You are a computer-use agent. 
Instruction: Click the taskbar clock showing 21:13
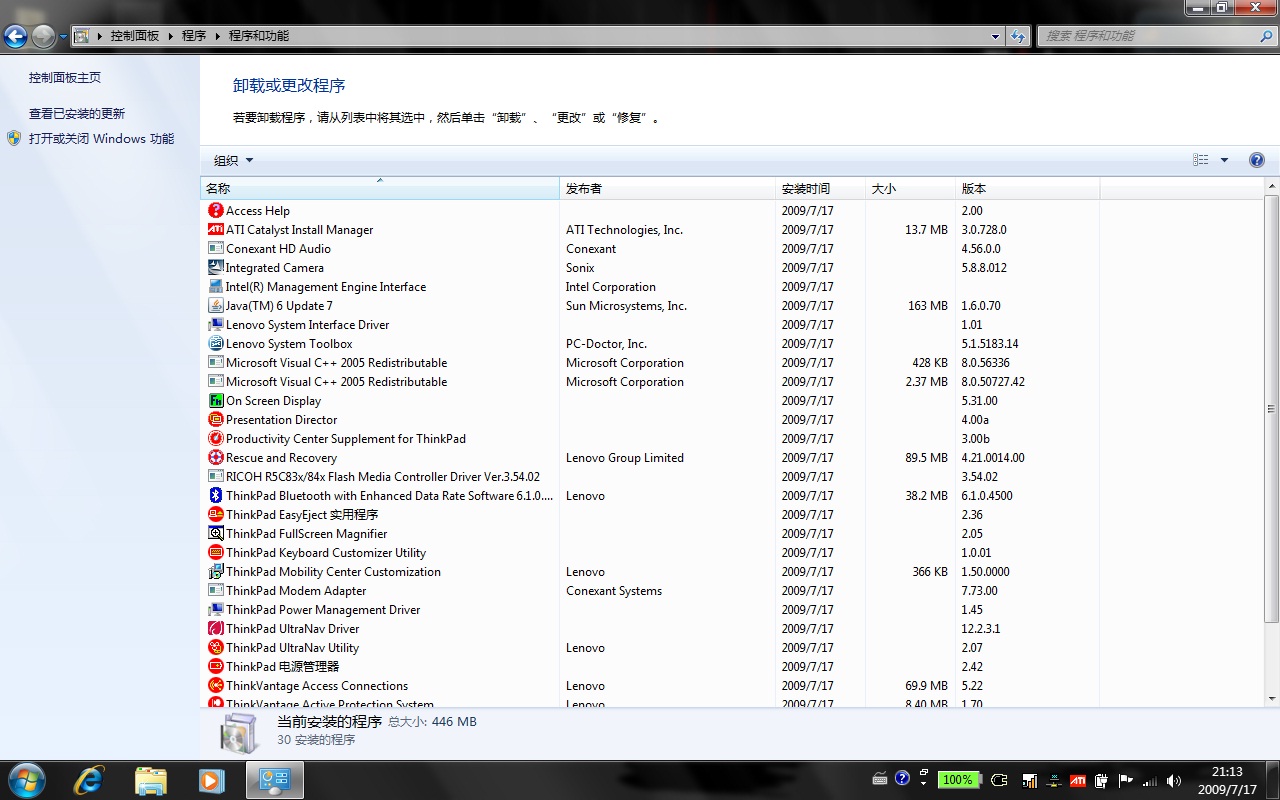point(1226,780)
